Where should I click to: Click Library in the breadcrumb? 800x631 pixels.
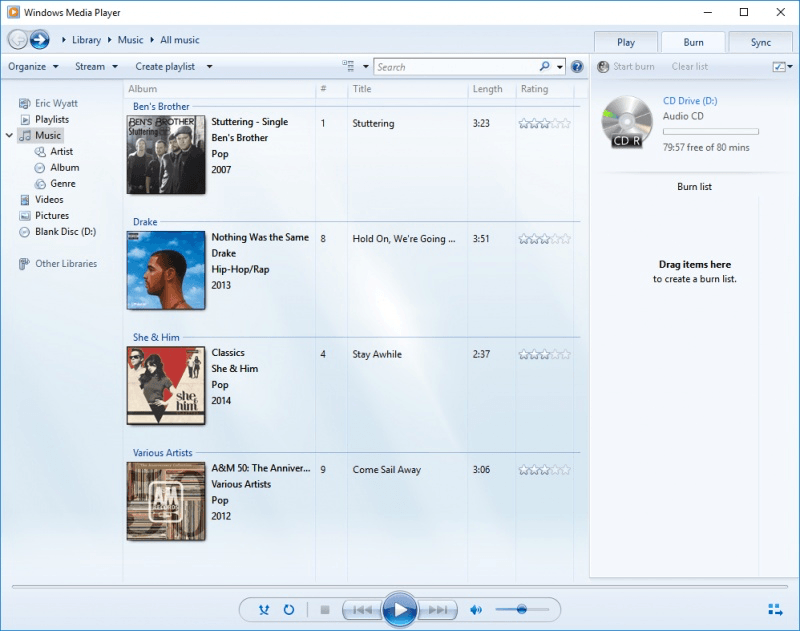(86, 40)
